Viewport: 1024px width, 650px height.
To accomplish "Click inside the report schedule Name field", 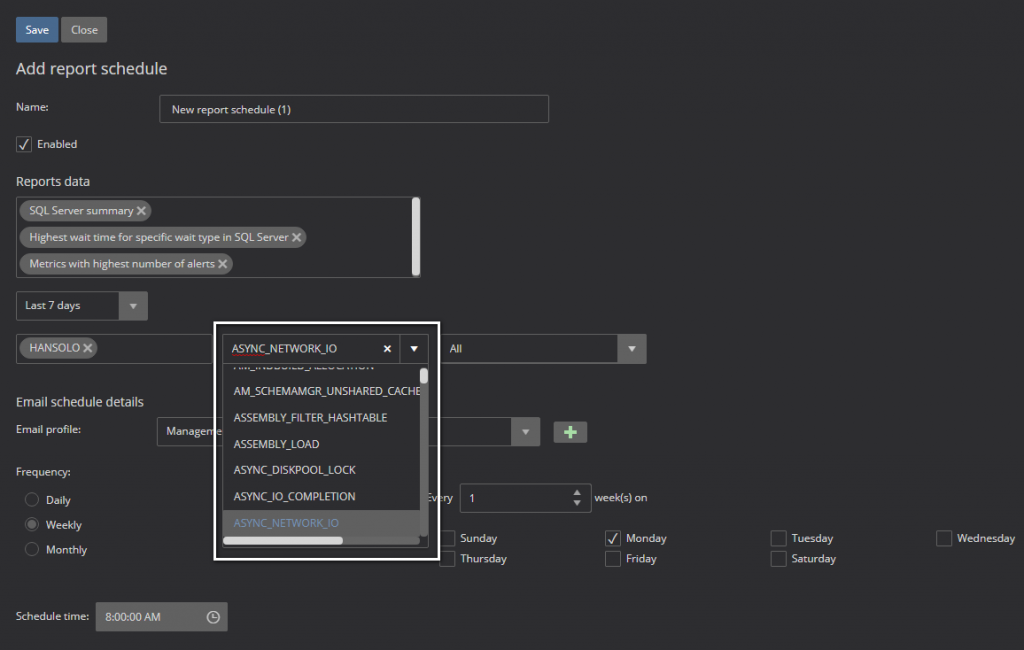I will pyautogui.click(x=355, y=109).
